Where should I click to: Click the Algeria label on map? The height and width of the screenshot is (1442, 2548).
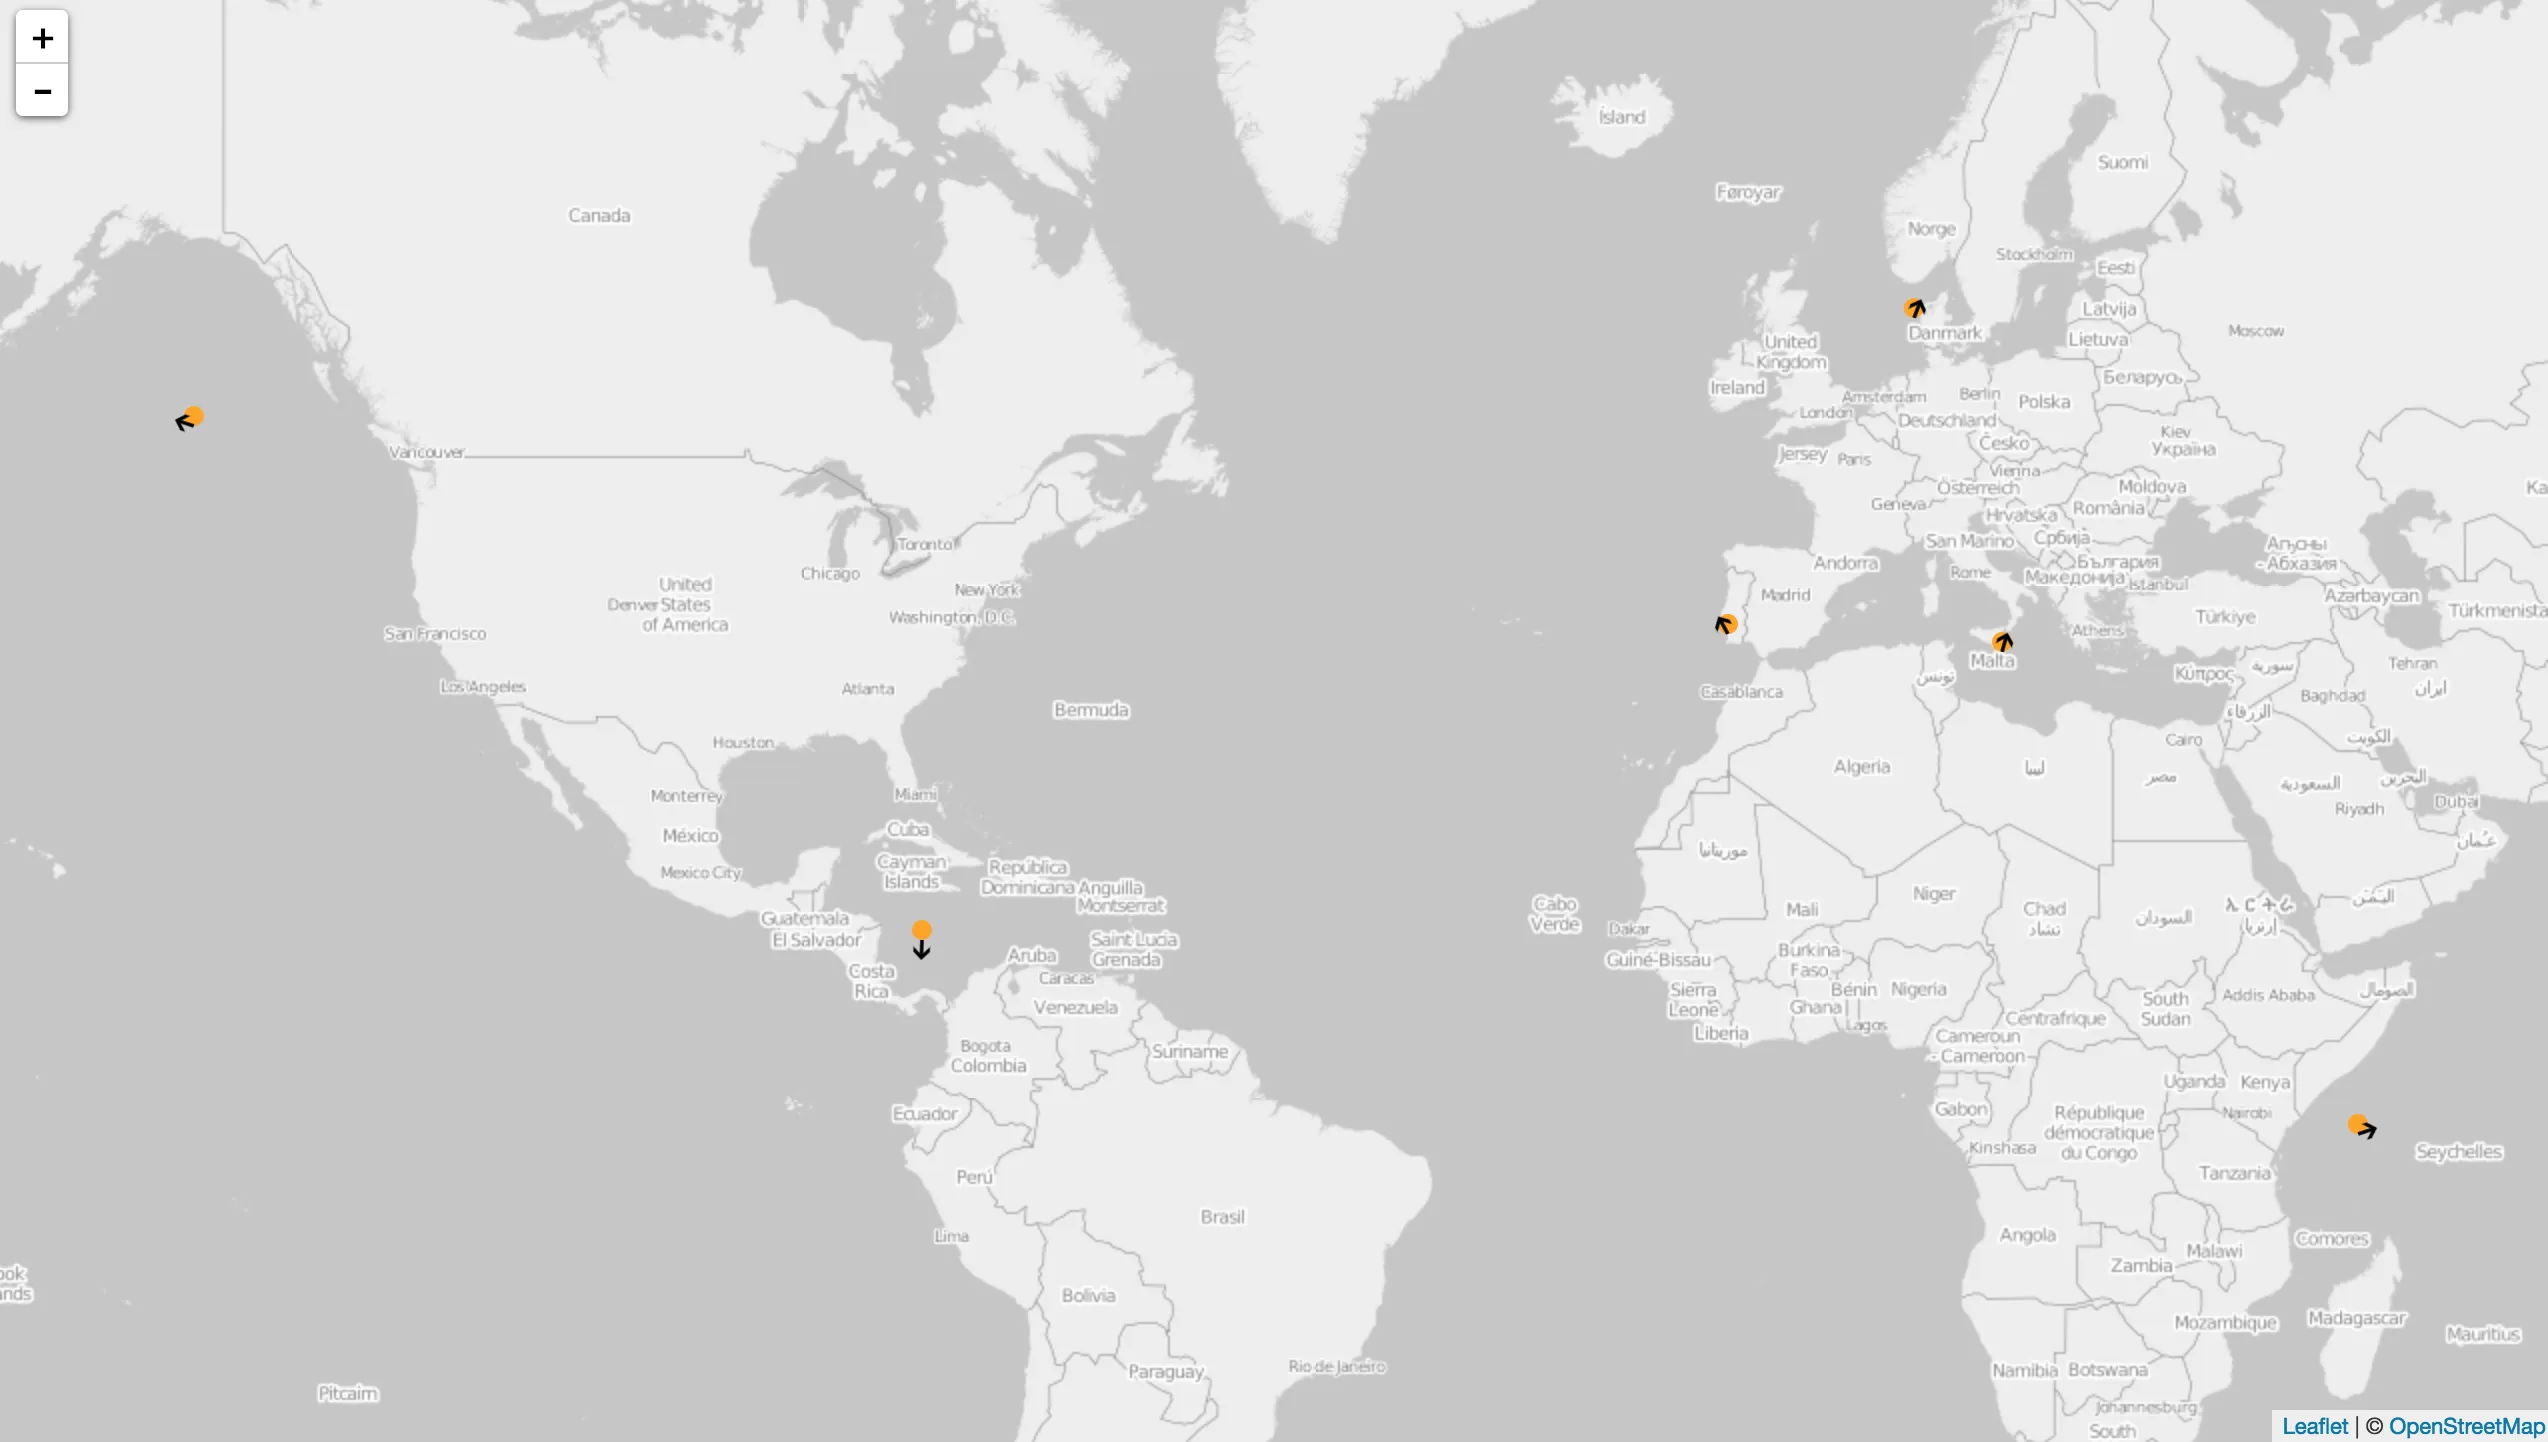[x=1861, y=766]
